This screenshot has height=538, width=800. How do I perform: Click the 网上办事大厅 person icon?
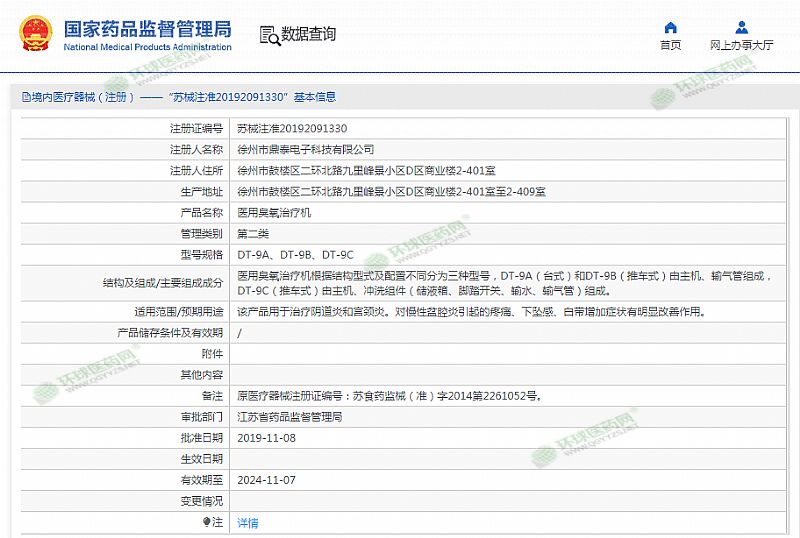point(741,27)
